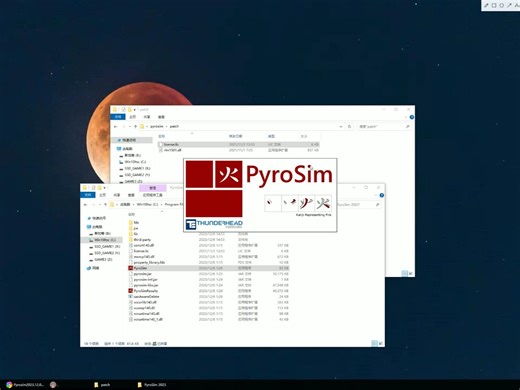Select Win10hsc (C:) in PyroSim 2023 sidebar
Image resolution: width=520 pixels, height=390 pixels.
click(102, 240)
